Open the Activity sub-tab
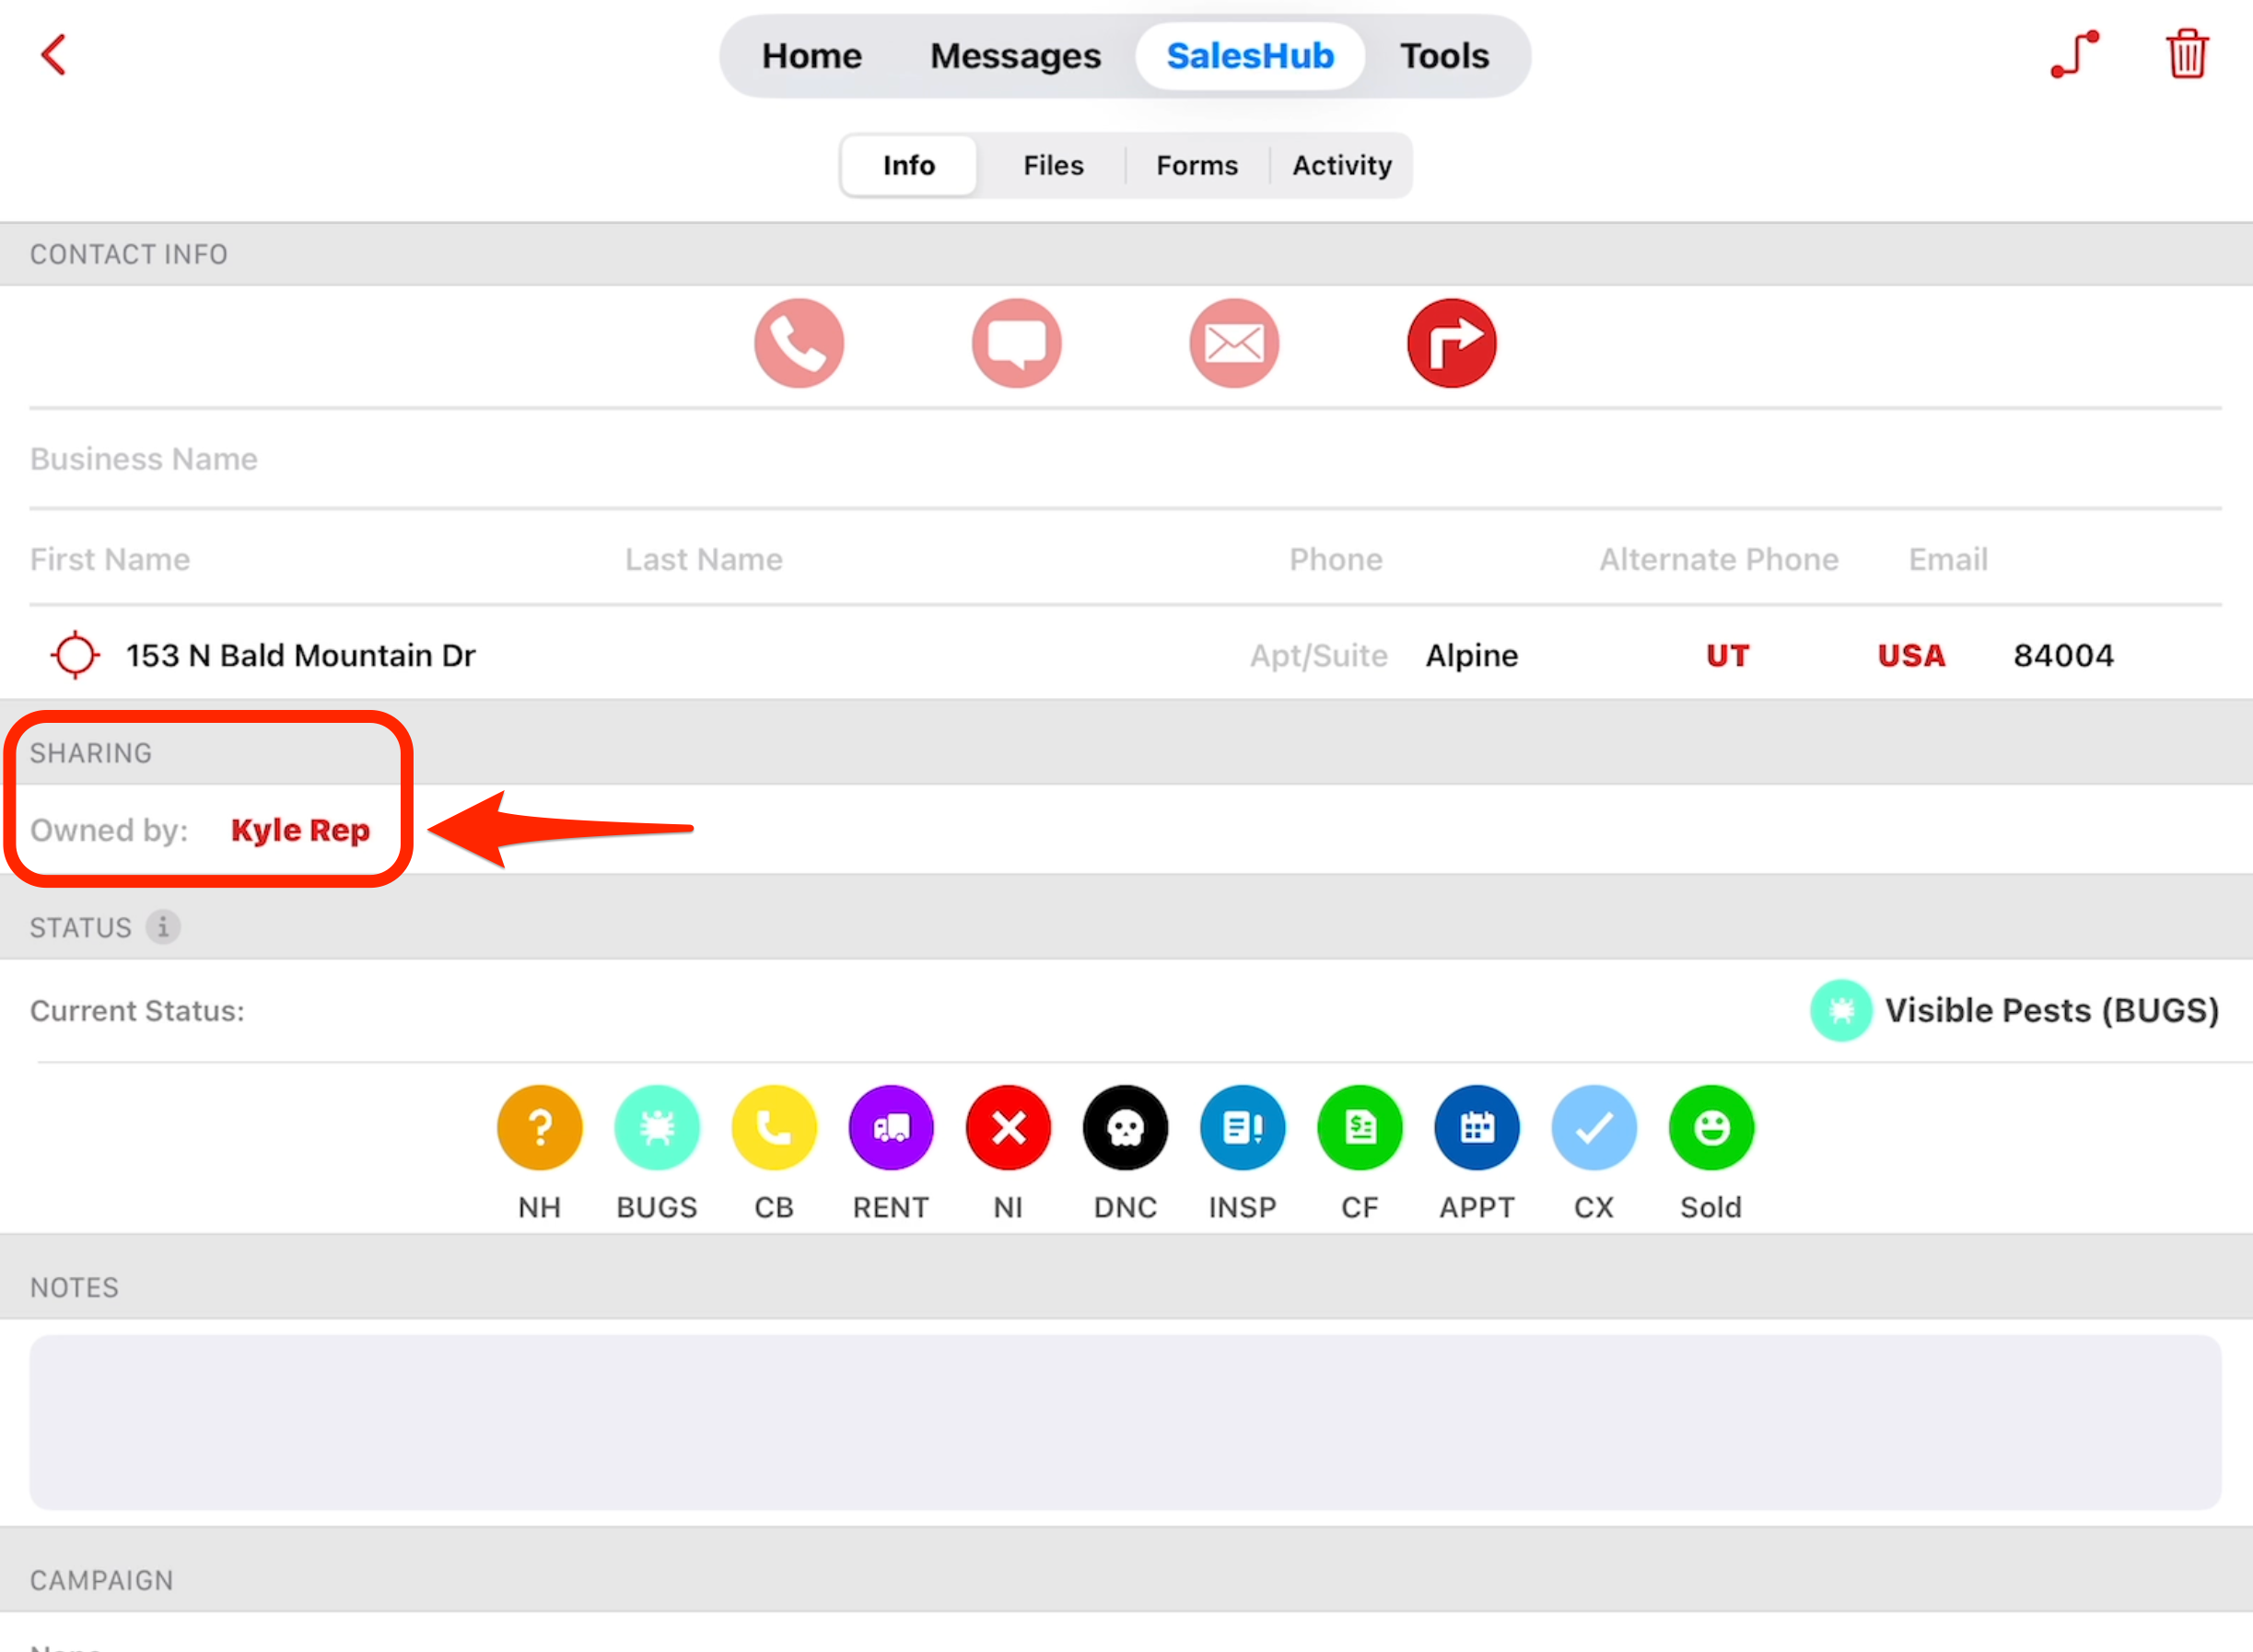 tap(1341, 165)
